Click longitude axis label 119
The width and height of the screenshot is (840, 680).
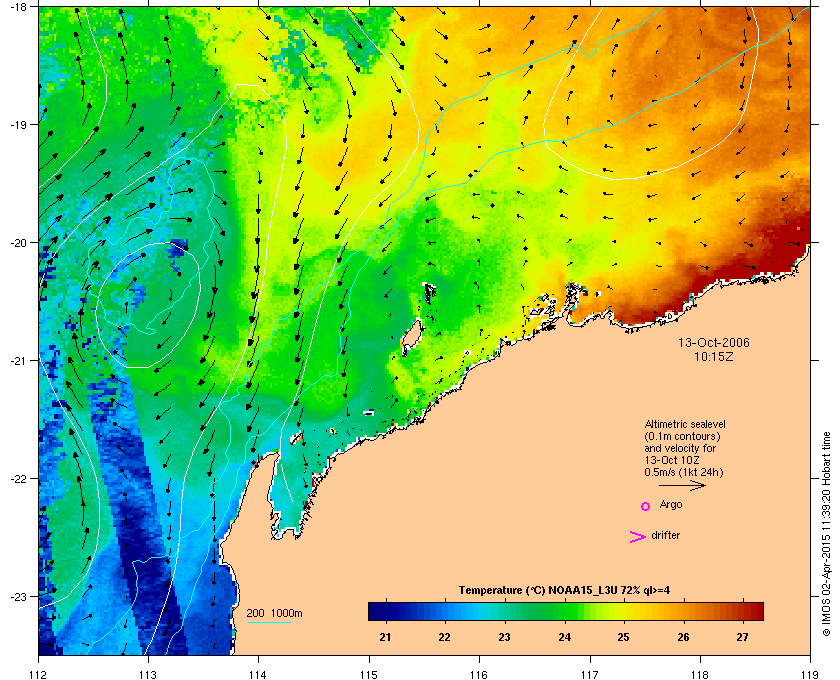click(x=810, y=675)
